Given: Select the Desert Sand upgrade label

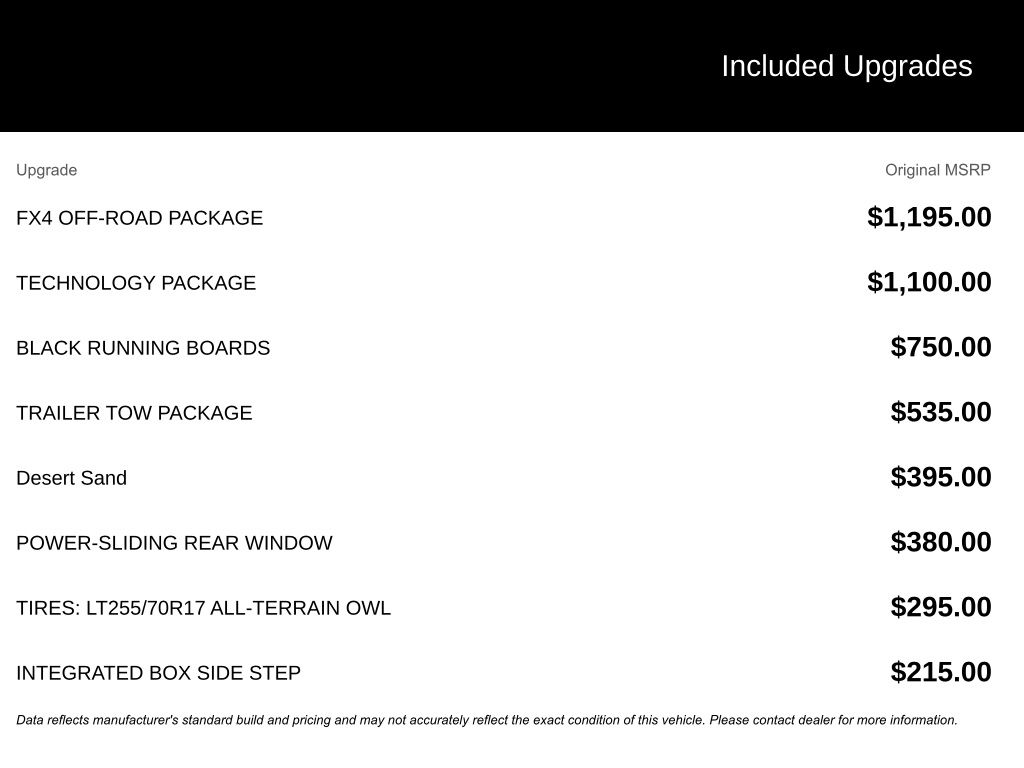Looking at the screenshot, I should (71, 478).
